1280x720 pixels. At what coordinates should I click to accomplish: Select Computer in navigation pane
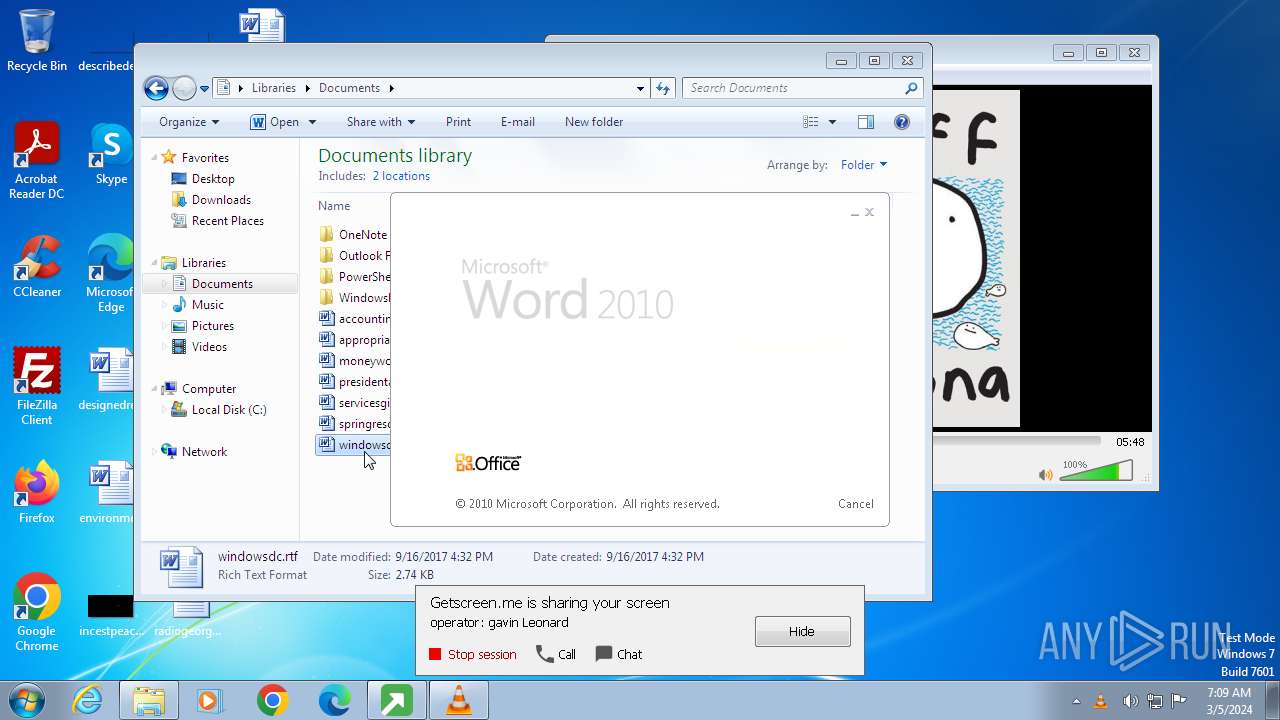(x=208, y=389)
